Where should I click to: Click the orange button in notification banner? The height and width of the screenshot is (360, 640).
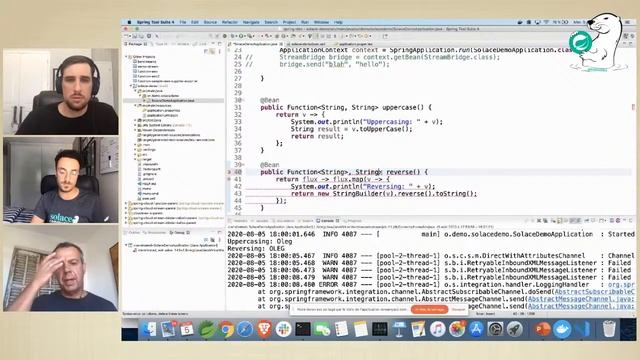(x=429, y=310)
